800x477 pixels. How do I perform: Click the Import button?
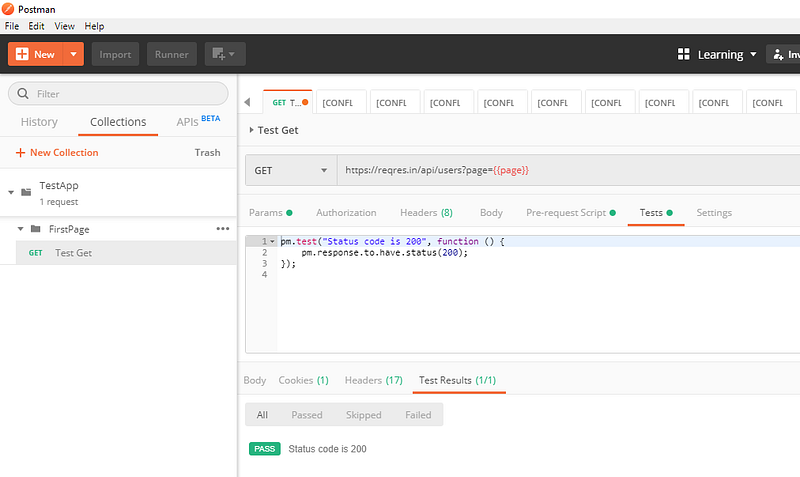115,54
